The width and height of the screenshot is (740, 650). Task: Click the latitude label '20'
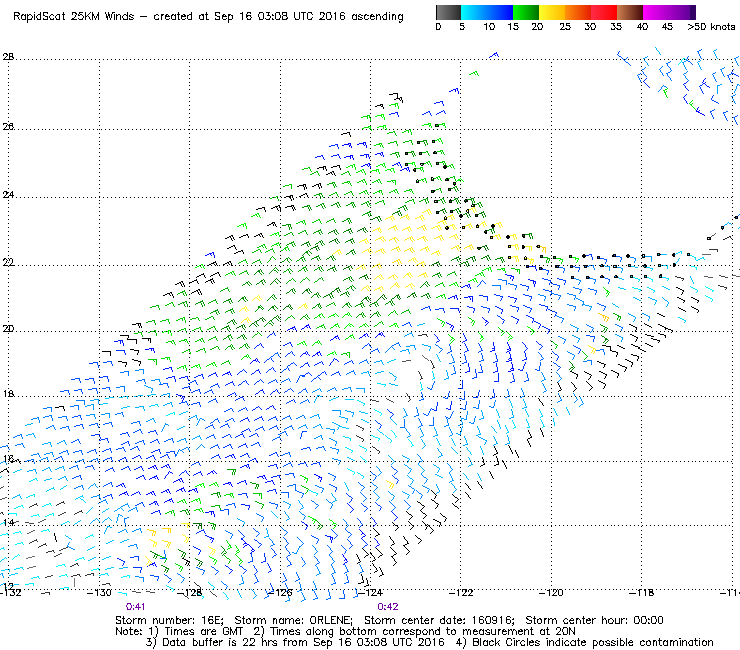tap(8, 329)
